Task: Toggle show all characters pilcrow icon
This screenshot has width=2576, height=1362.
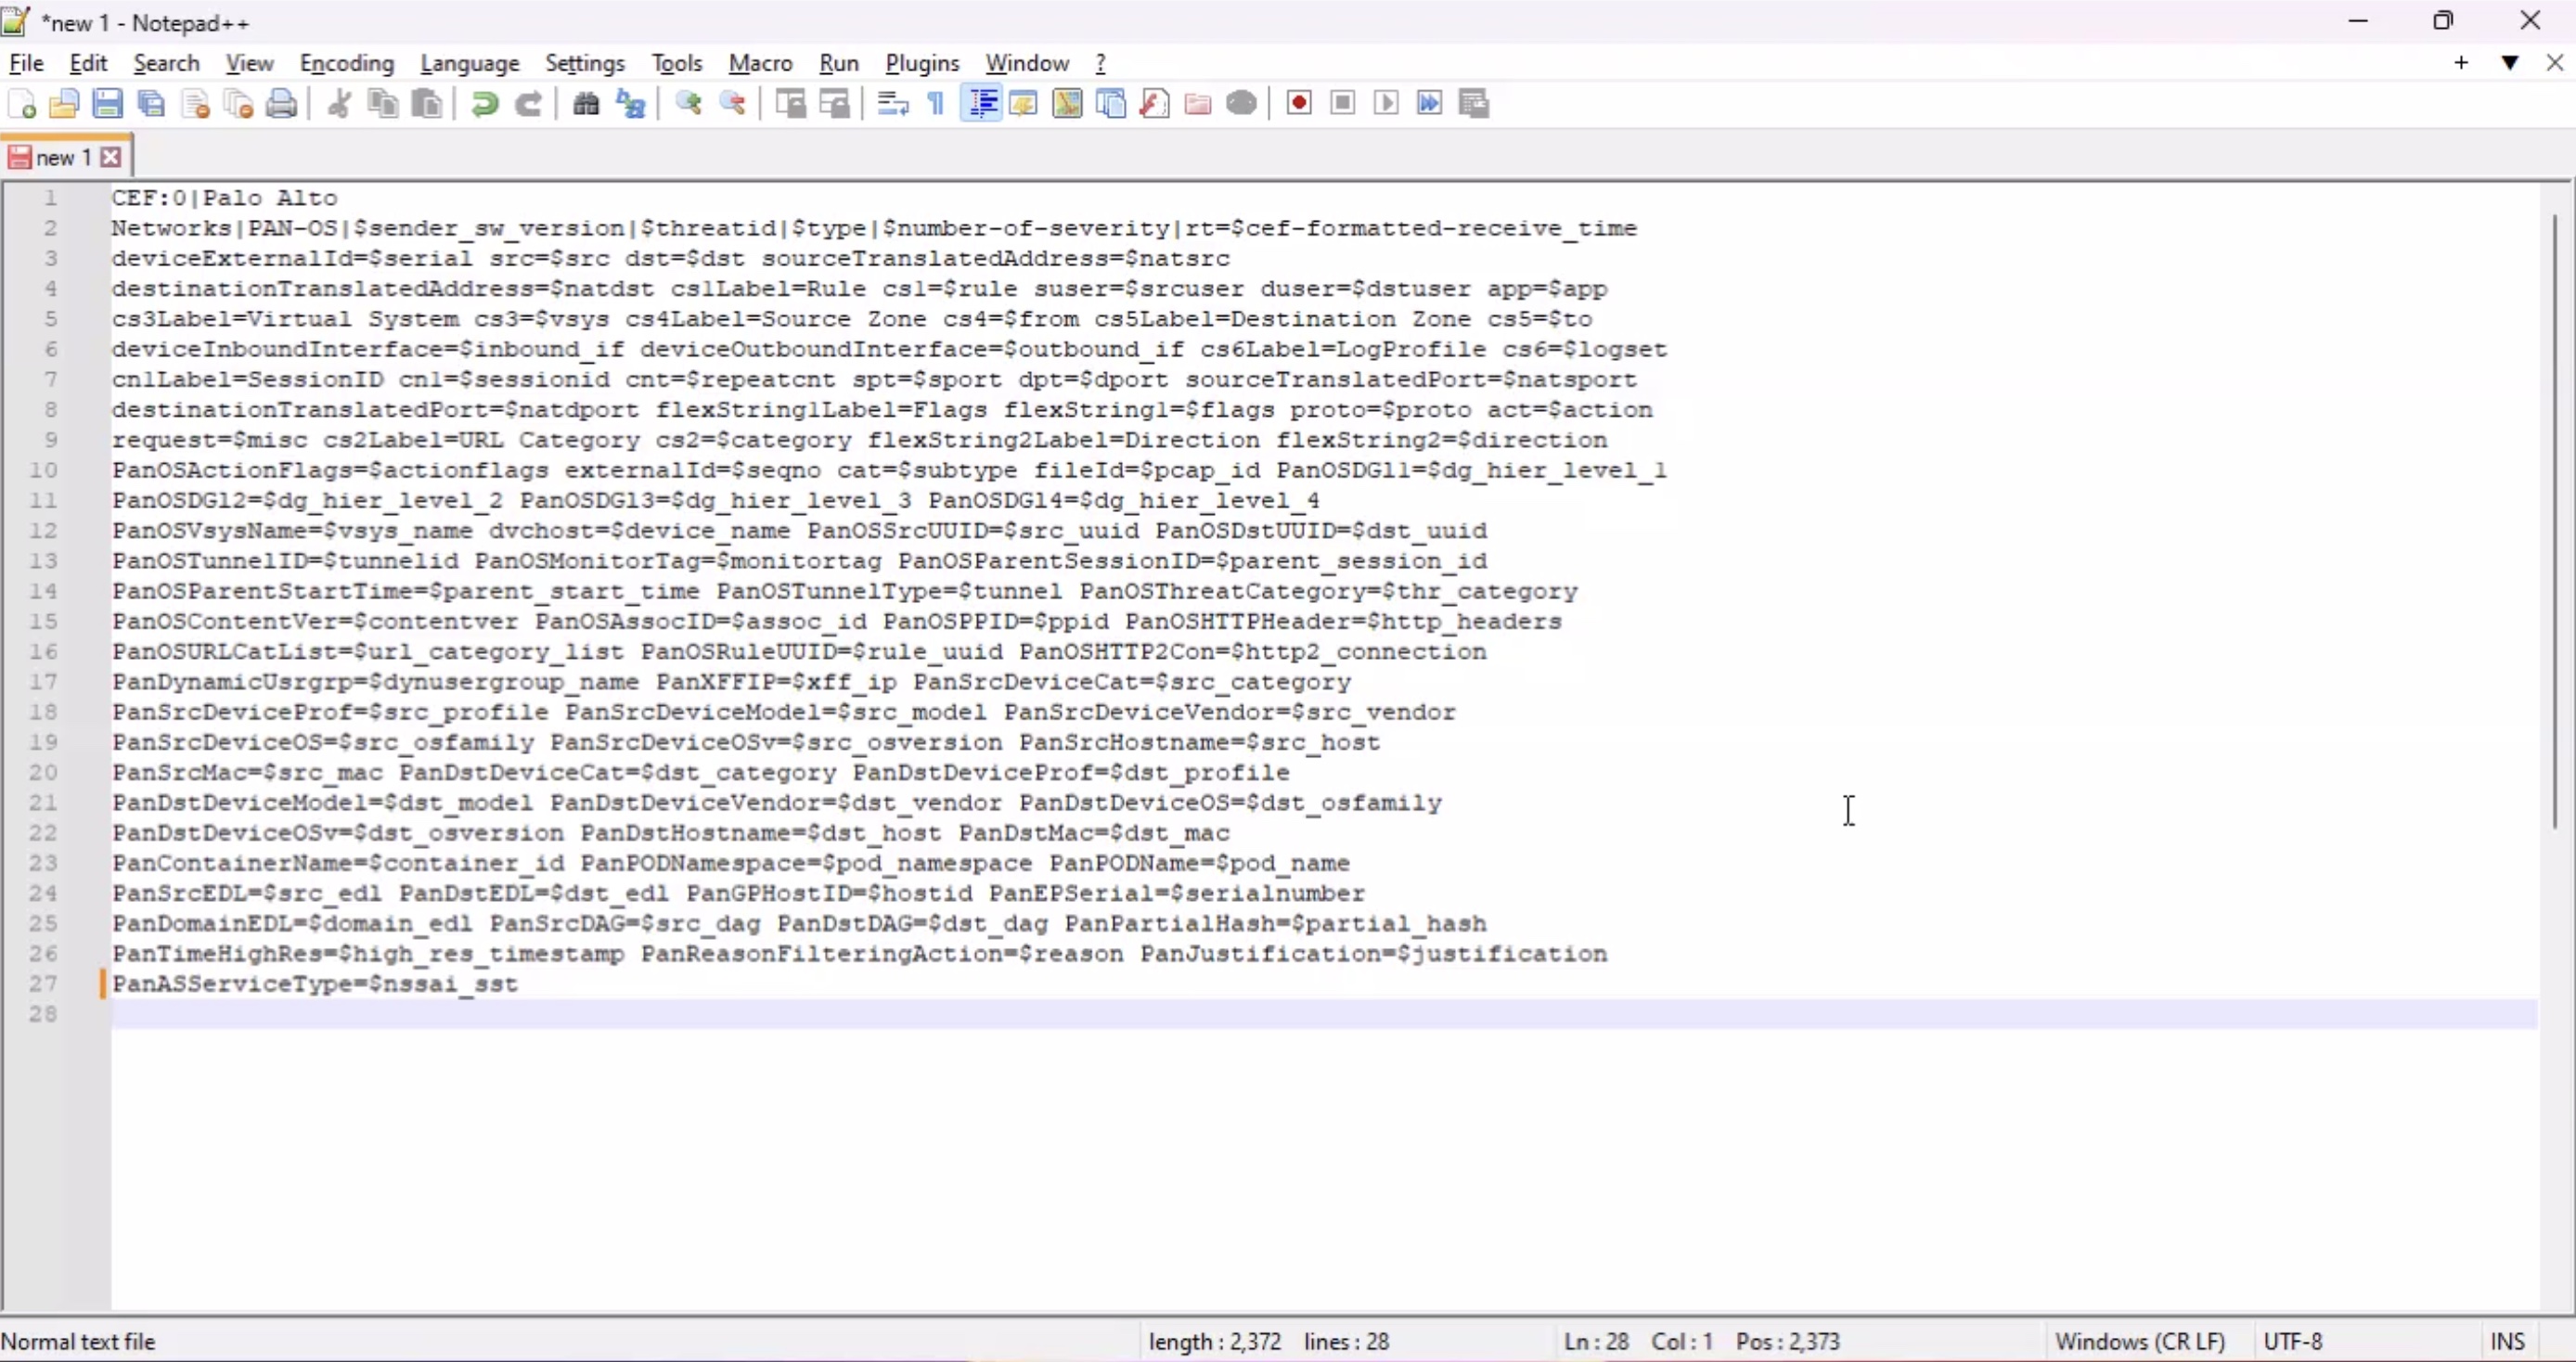Action: coord(936,103)
